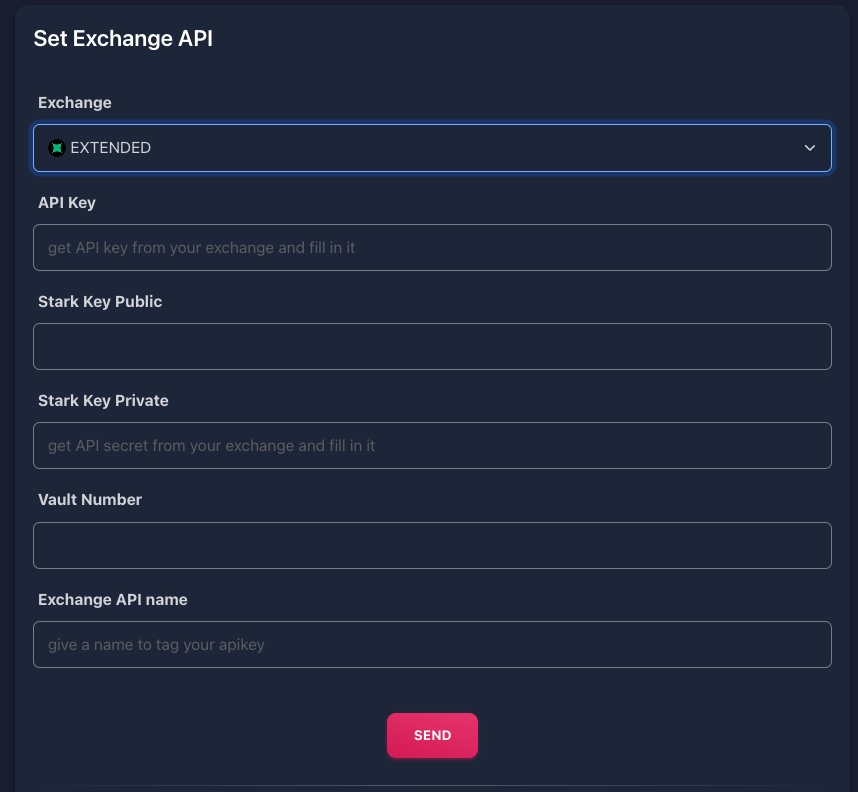Click the 'Exchange' field label
This screenshot has width=858, height=792.
coord(74,103)
